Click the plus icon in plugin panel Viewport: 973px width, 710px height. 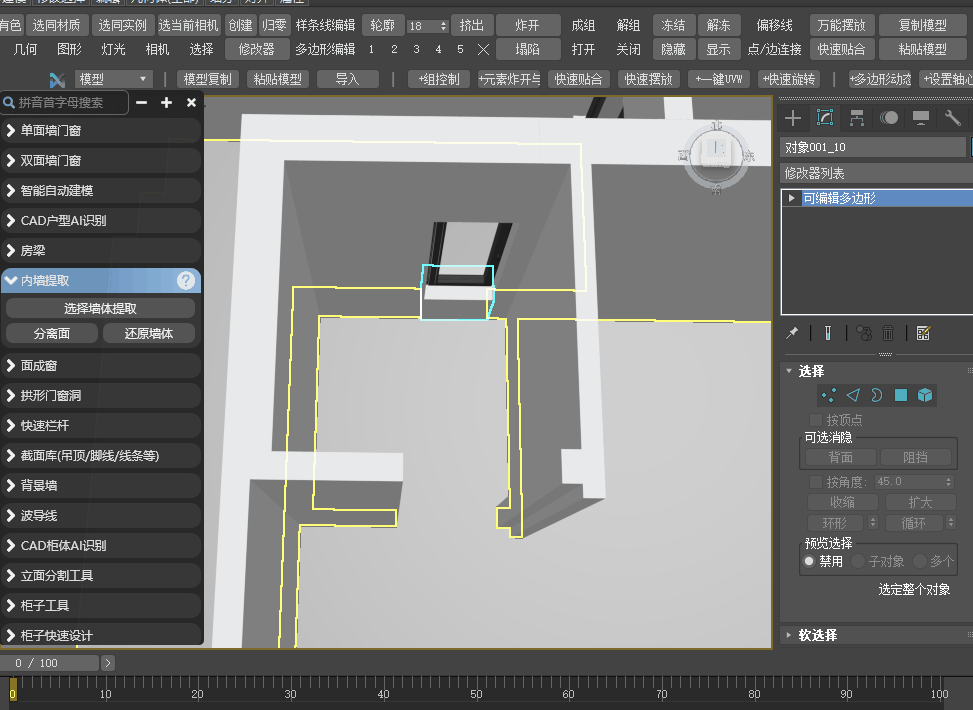(166, 102)
